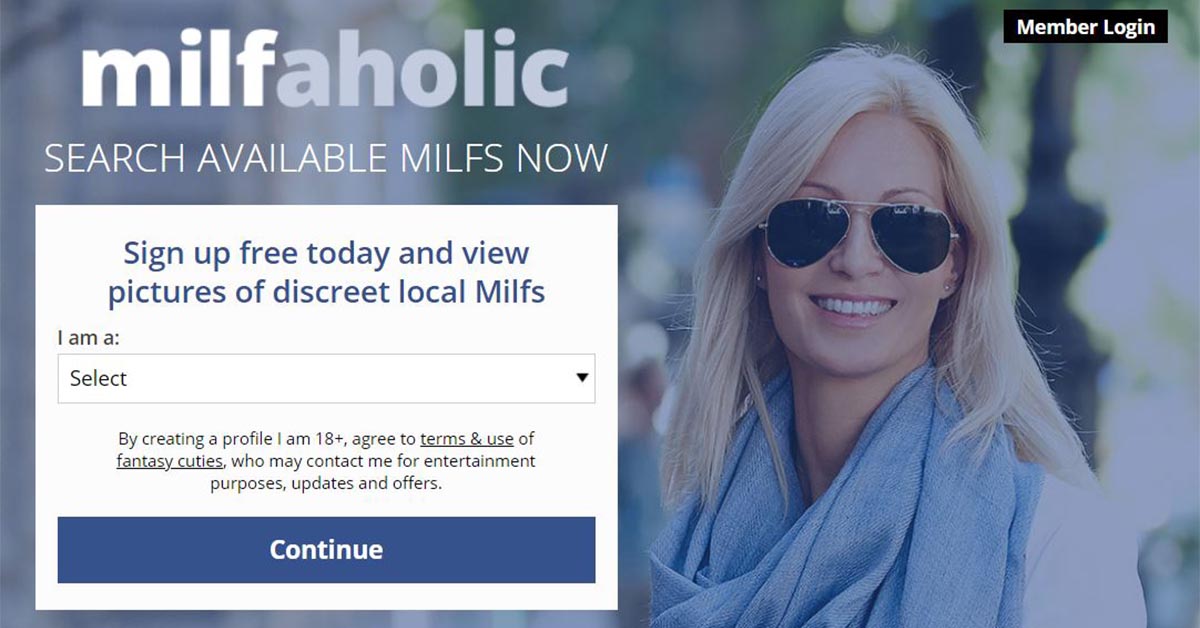Click the 'I am a:' field label
Image resolution: width=1200 pixels, height=628 pixels.
point(89,338)
